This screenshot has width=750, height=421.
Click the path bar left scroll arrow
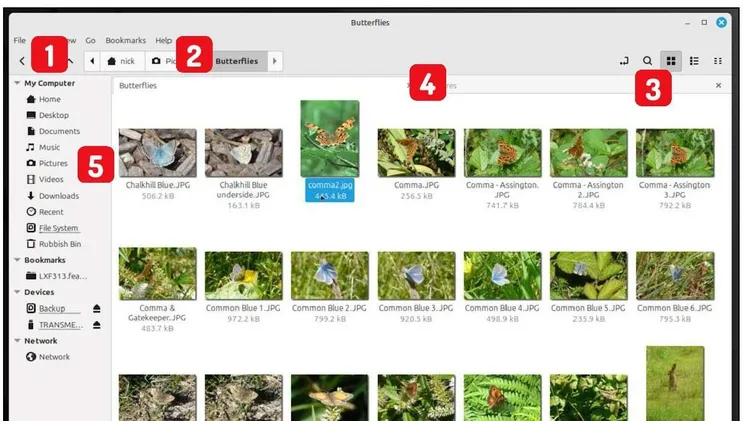click(92, 61)
